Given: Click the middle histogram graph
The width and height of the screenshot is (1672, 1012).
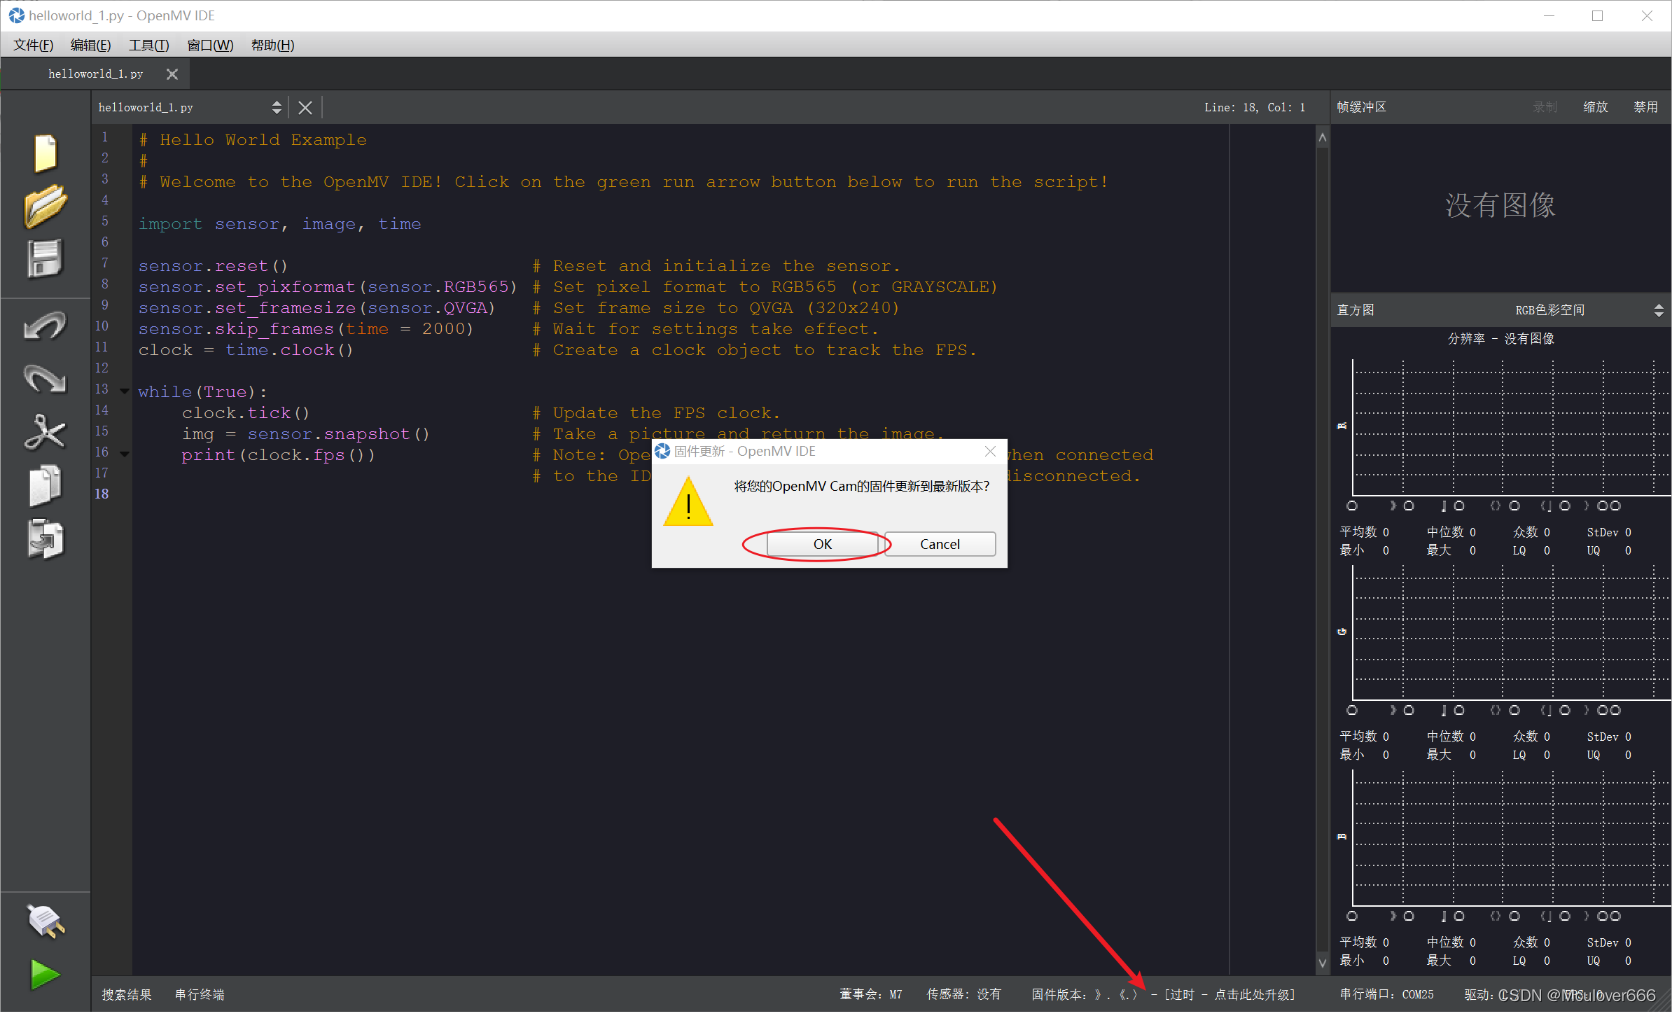Looking at the screenshot, I should pos(1510,633).
